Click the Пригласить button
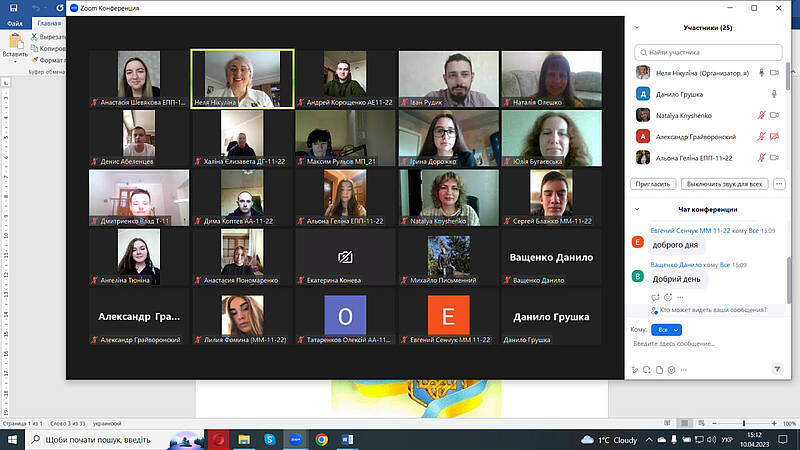Viewport: 800px width, 450px height. 653,184
